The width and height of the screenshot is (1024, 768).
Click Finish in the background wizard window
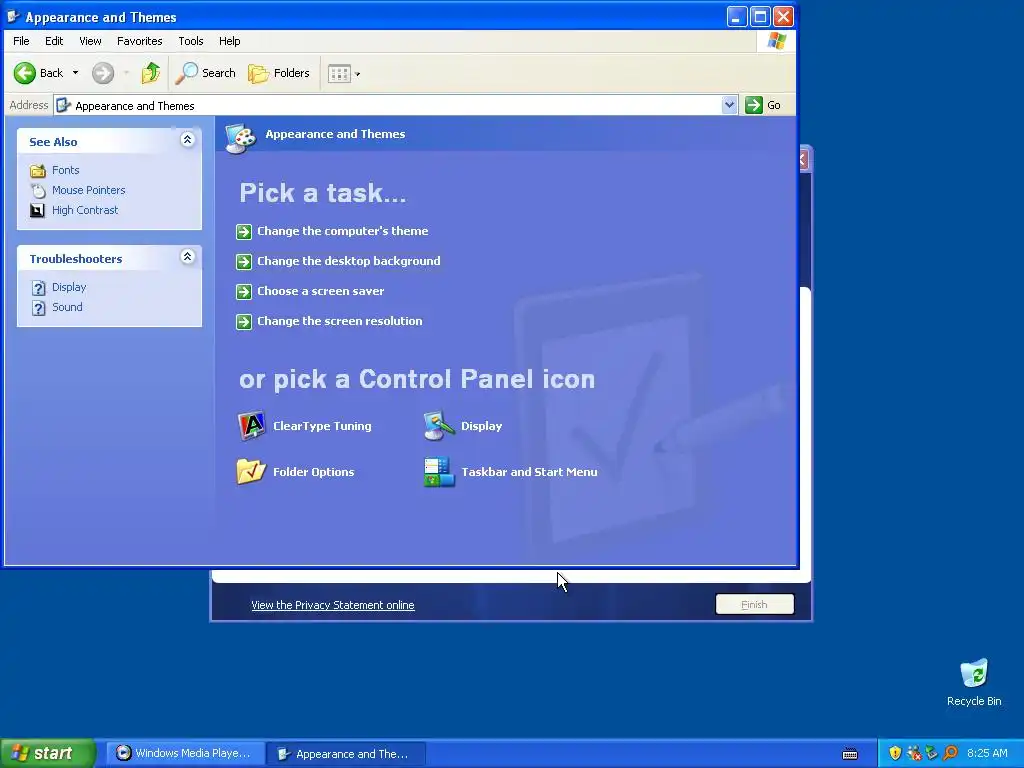[754, 605]
